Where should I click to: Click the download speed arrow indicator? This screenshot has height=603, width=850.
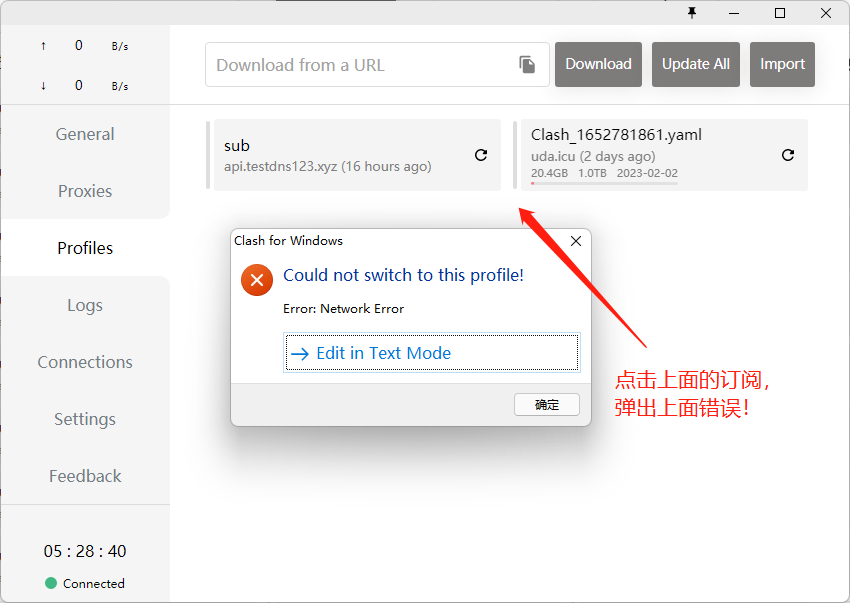43,86
